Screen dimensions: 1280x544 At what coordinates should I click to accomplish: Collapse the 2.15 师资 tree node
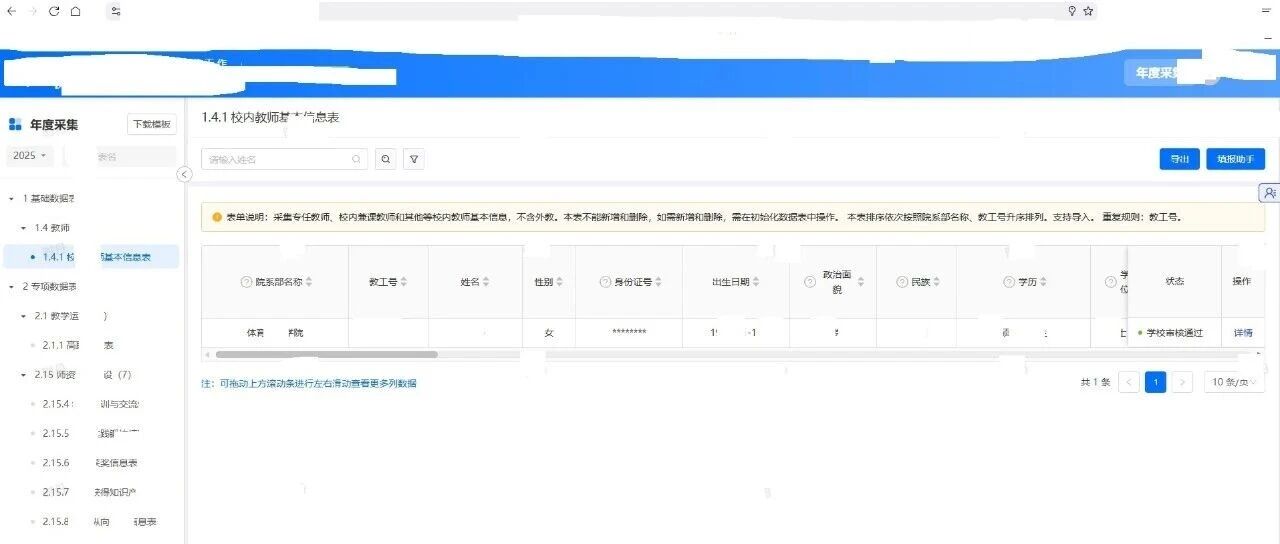[x=23, y=375]
